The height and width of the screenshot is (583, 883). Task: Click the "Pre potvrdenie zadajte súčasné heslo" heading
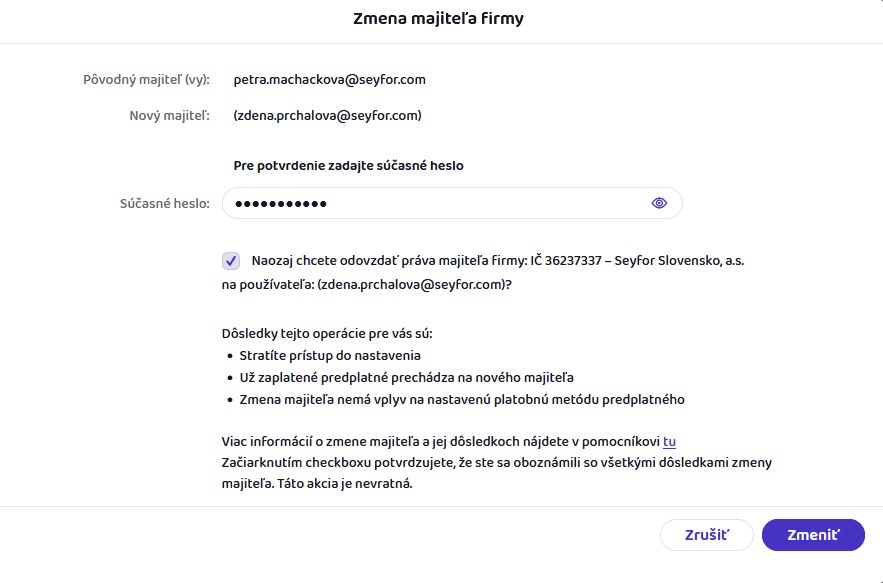(x=348, y=165)
